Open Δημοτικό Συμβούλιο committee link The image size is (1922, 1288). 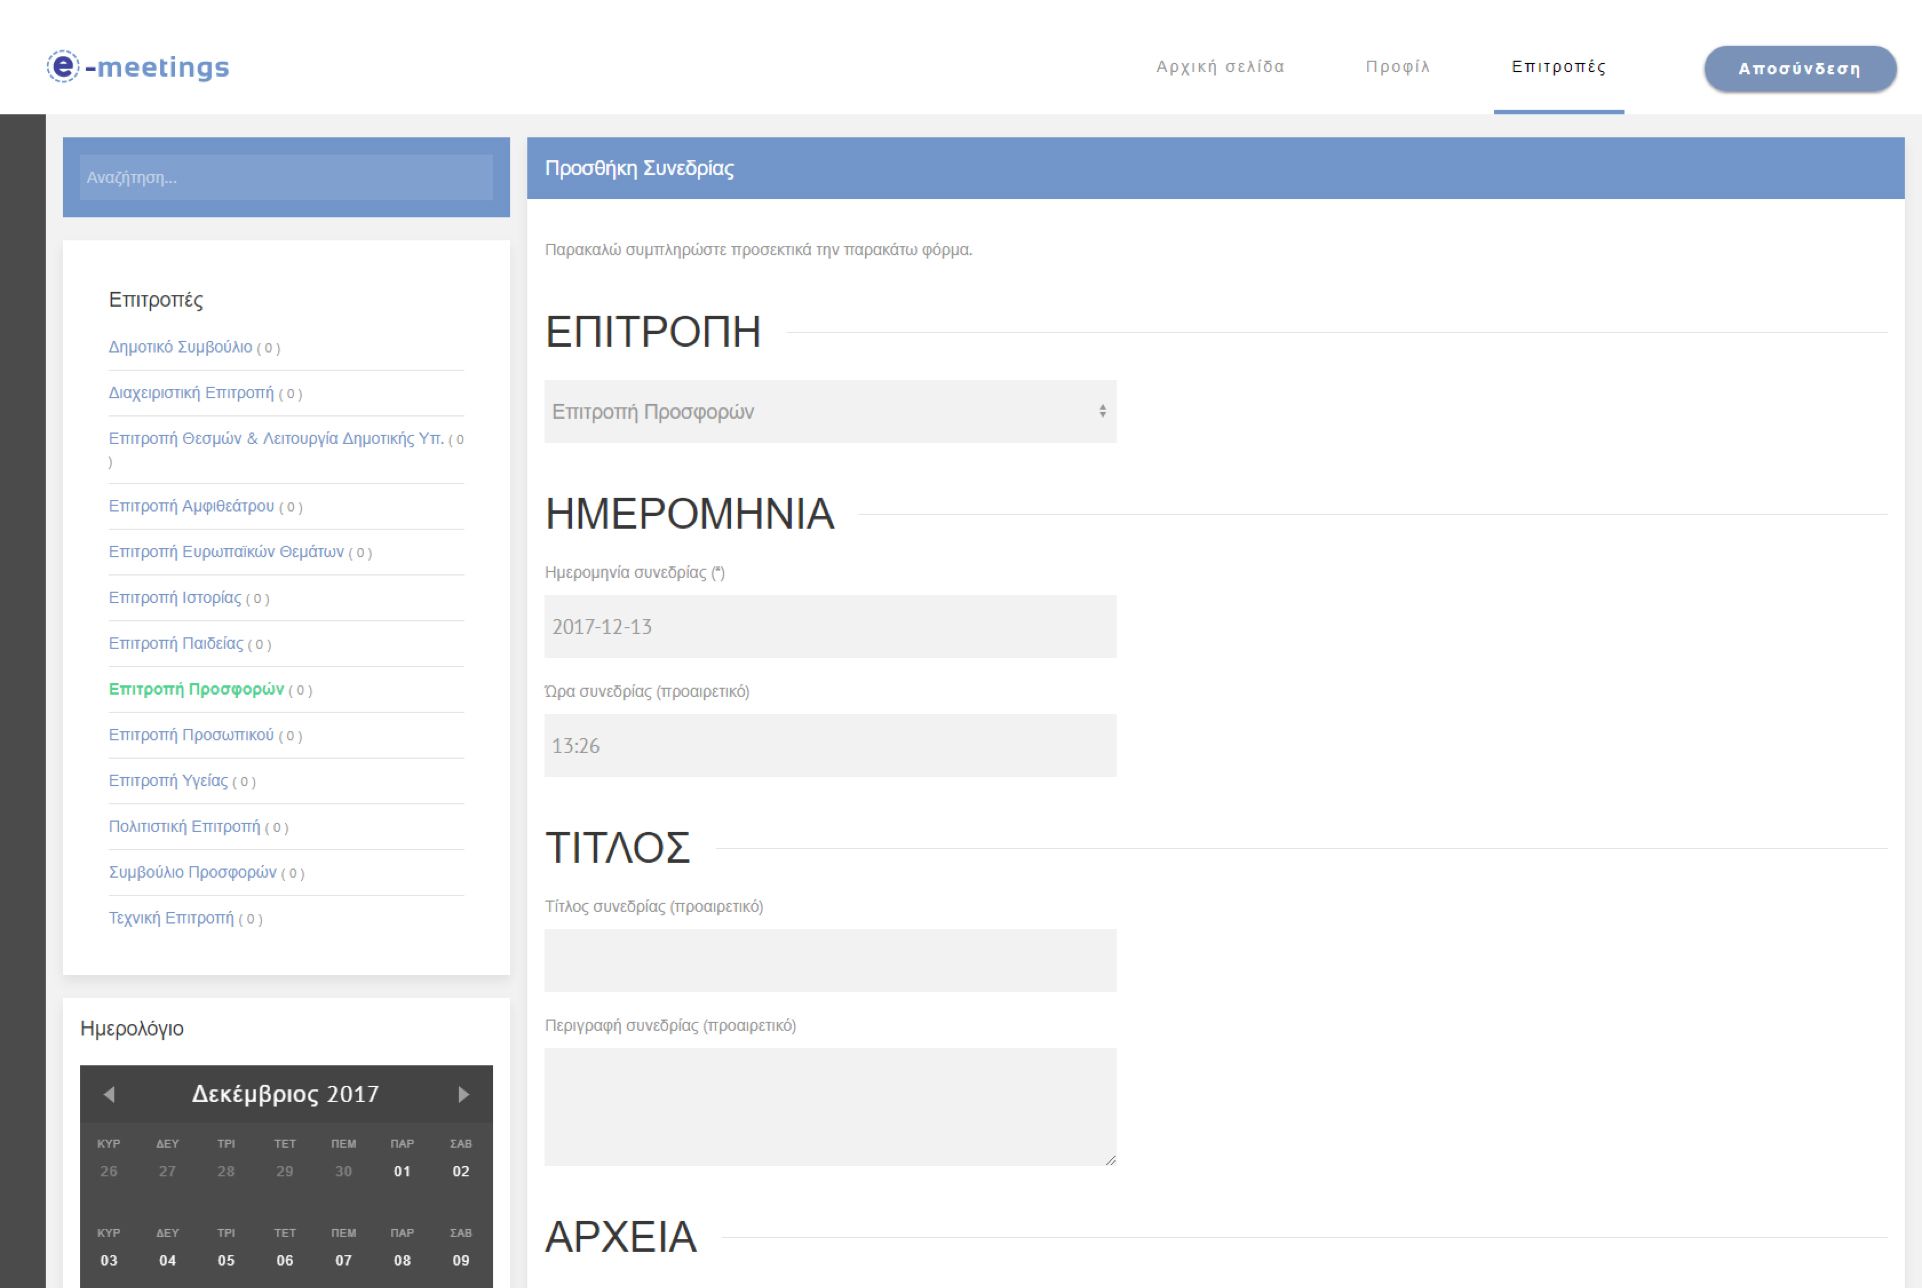coord(180,347)
